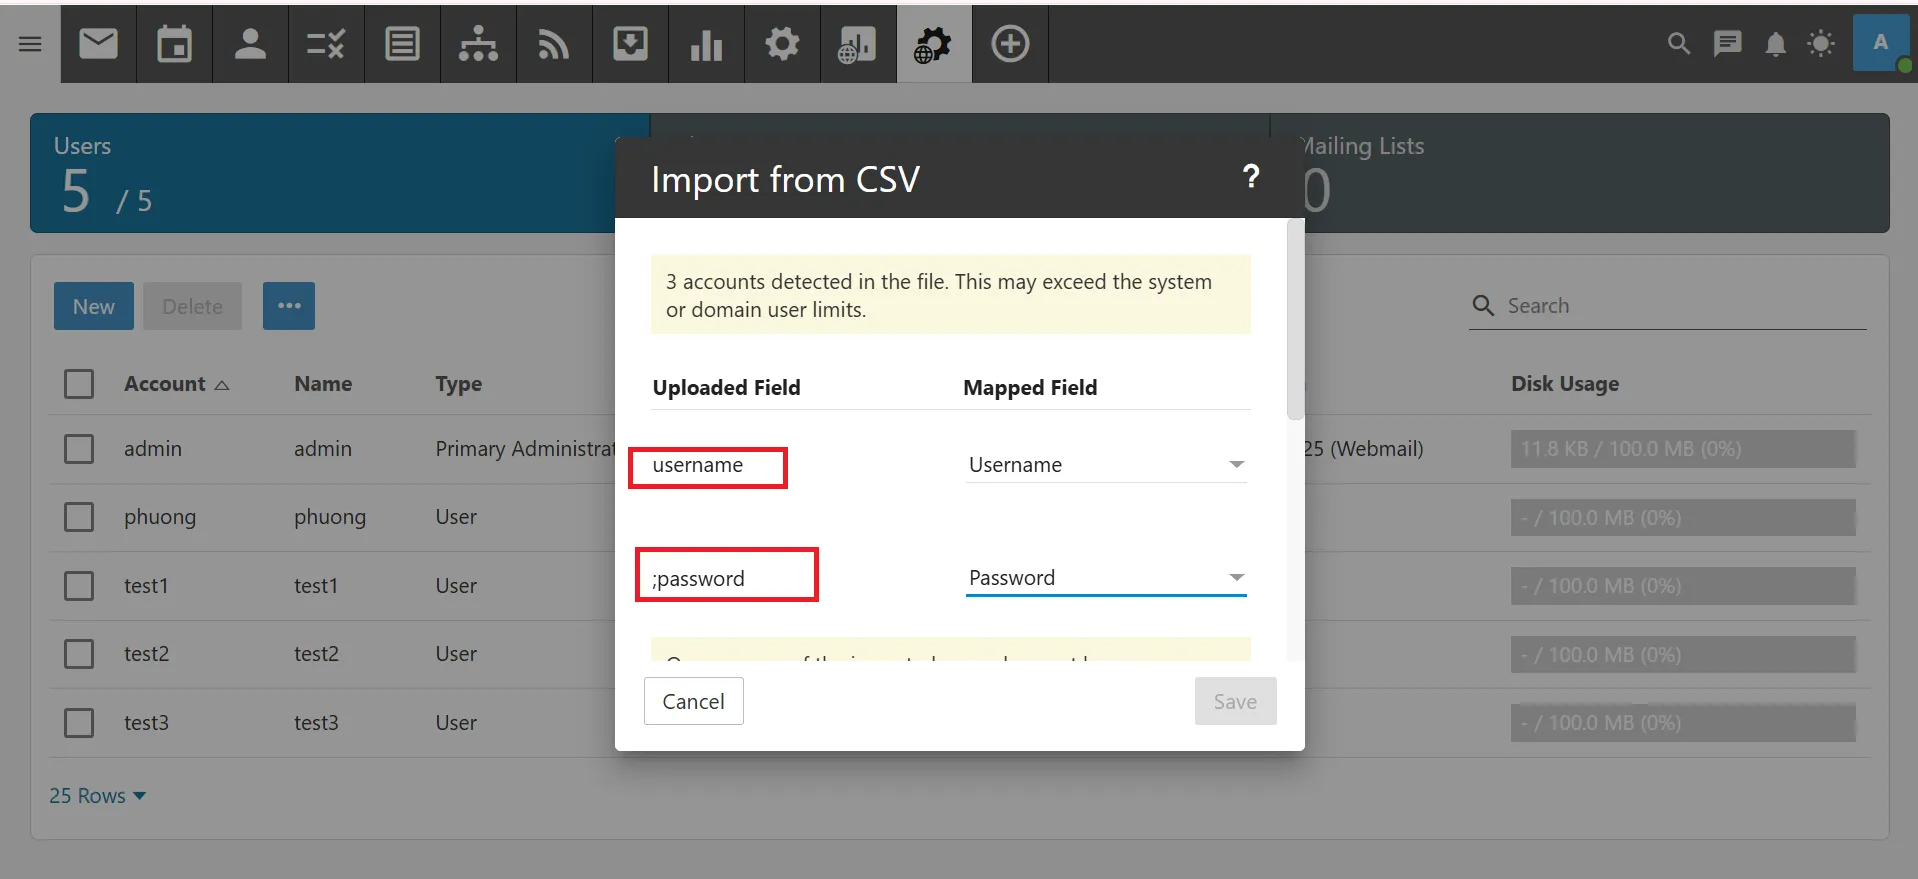This screenshot has width=1918, height=879.
Task: Expand the Username mapped field dropdown
Action: tap(1106, 465)
